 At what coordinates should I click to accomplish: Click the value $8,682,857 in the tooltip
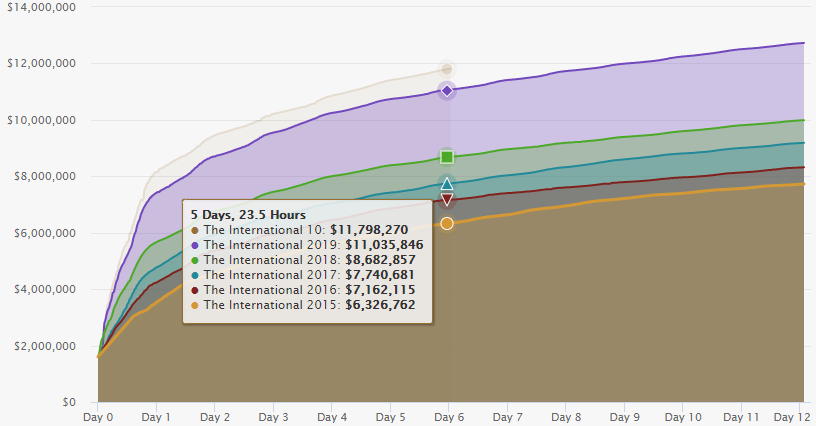point(380,260)
